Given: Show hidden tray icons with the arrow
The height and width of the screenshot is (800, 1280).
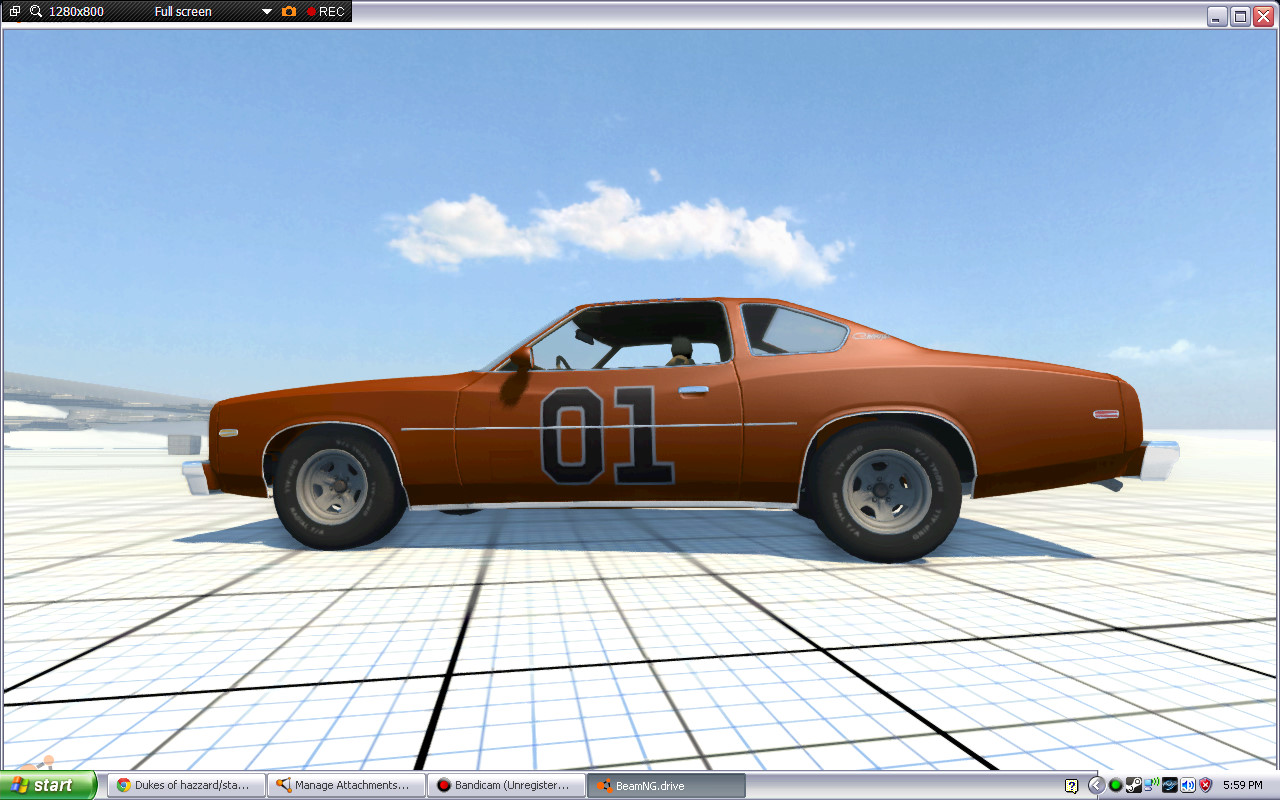Looking at the screenshot, I should (1097, 785).
